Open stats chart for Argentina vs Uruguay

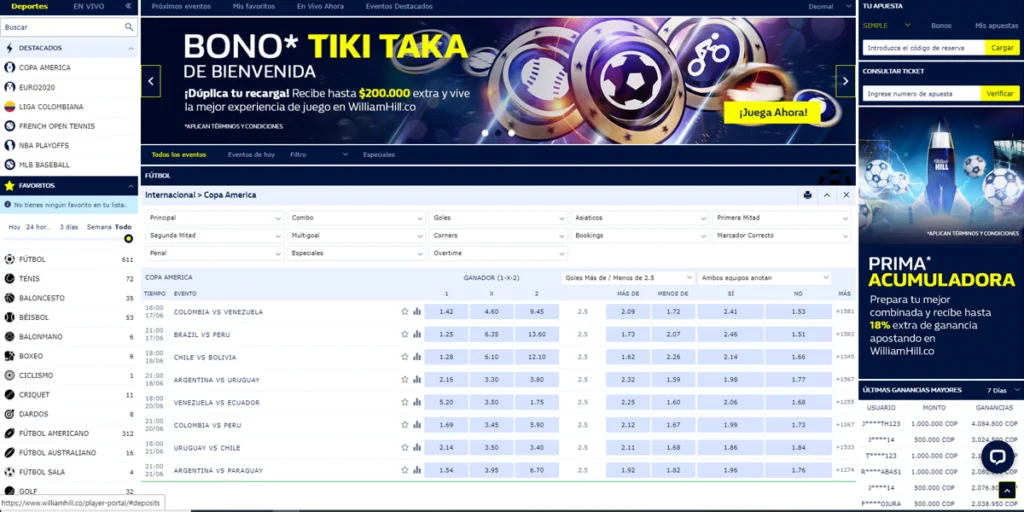[x=417, y=379]
